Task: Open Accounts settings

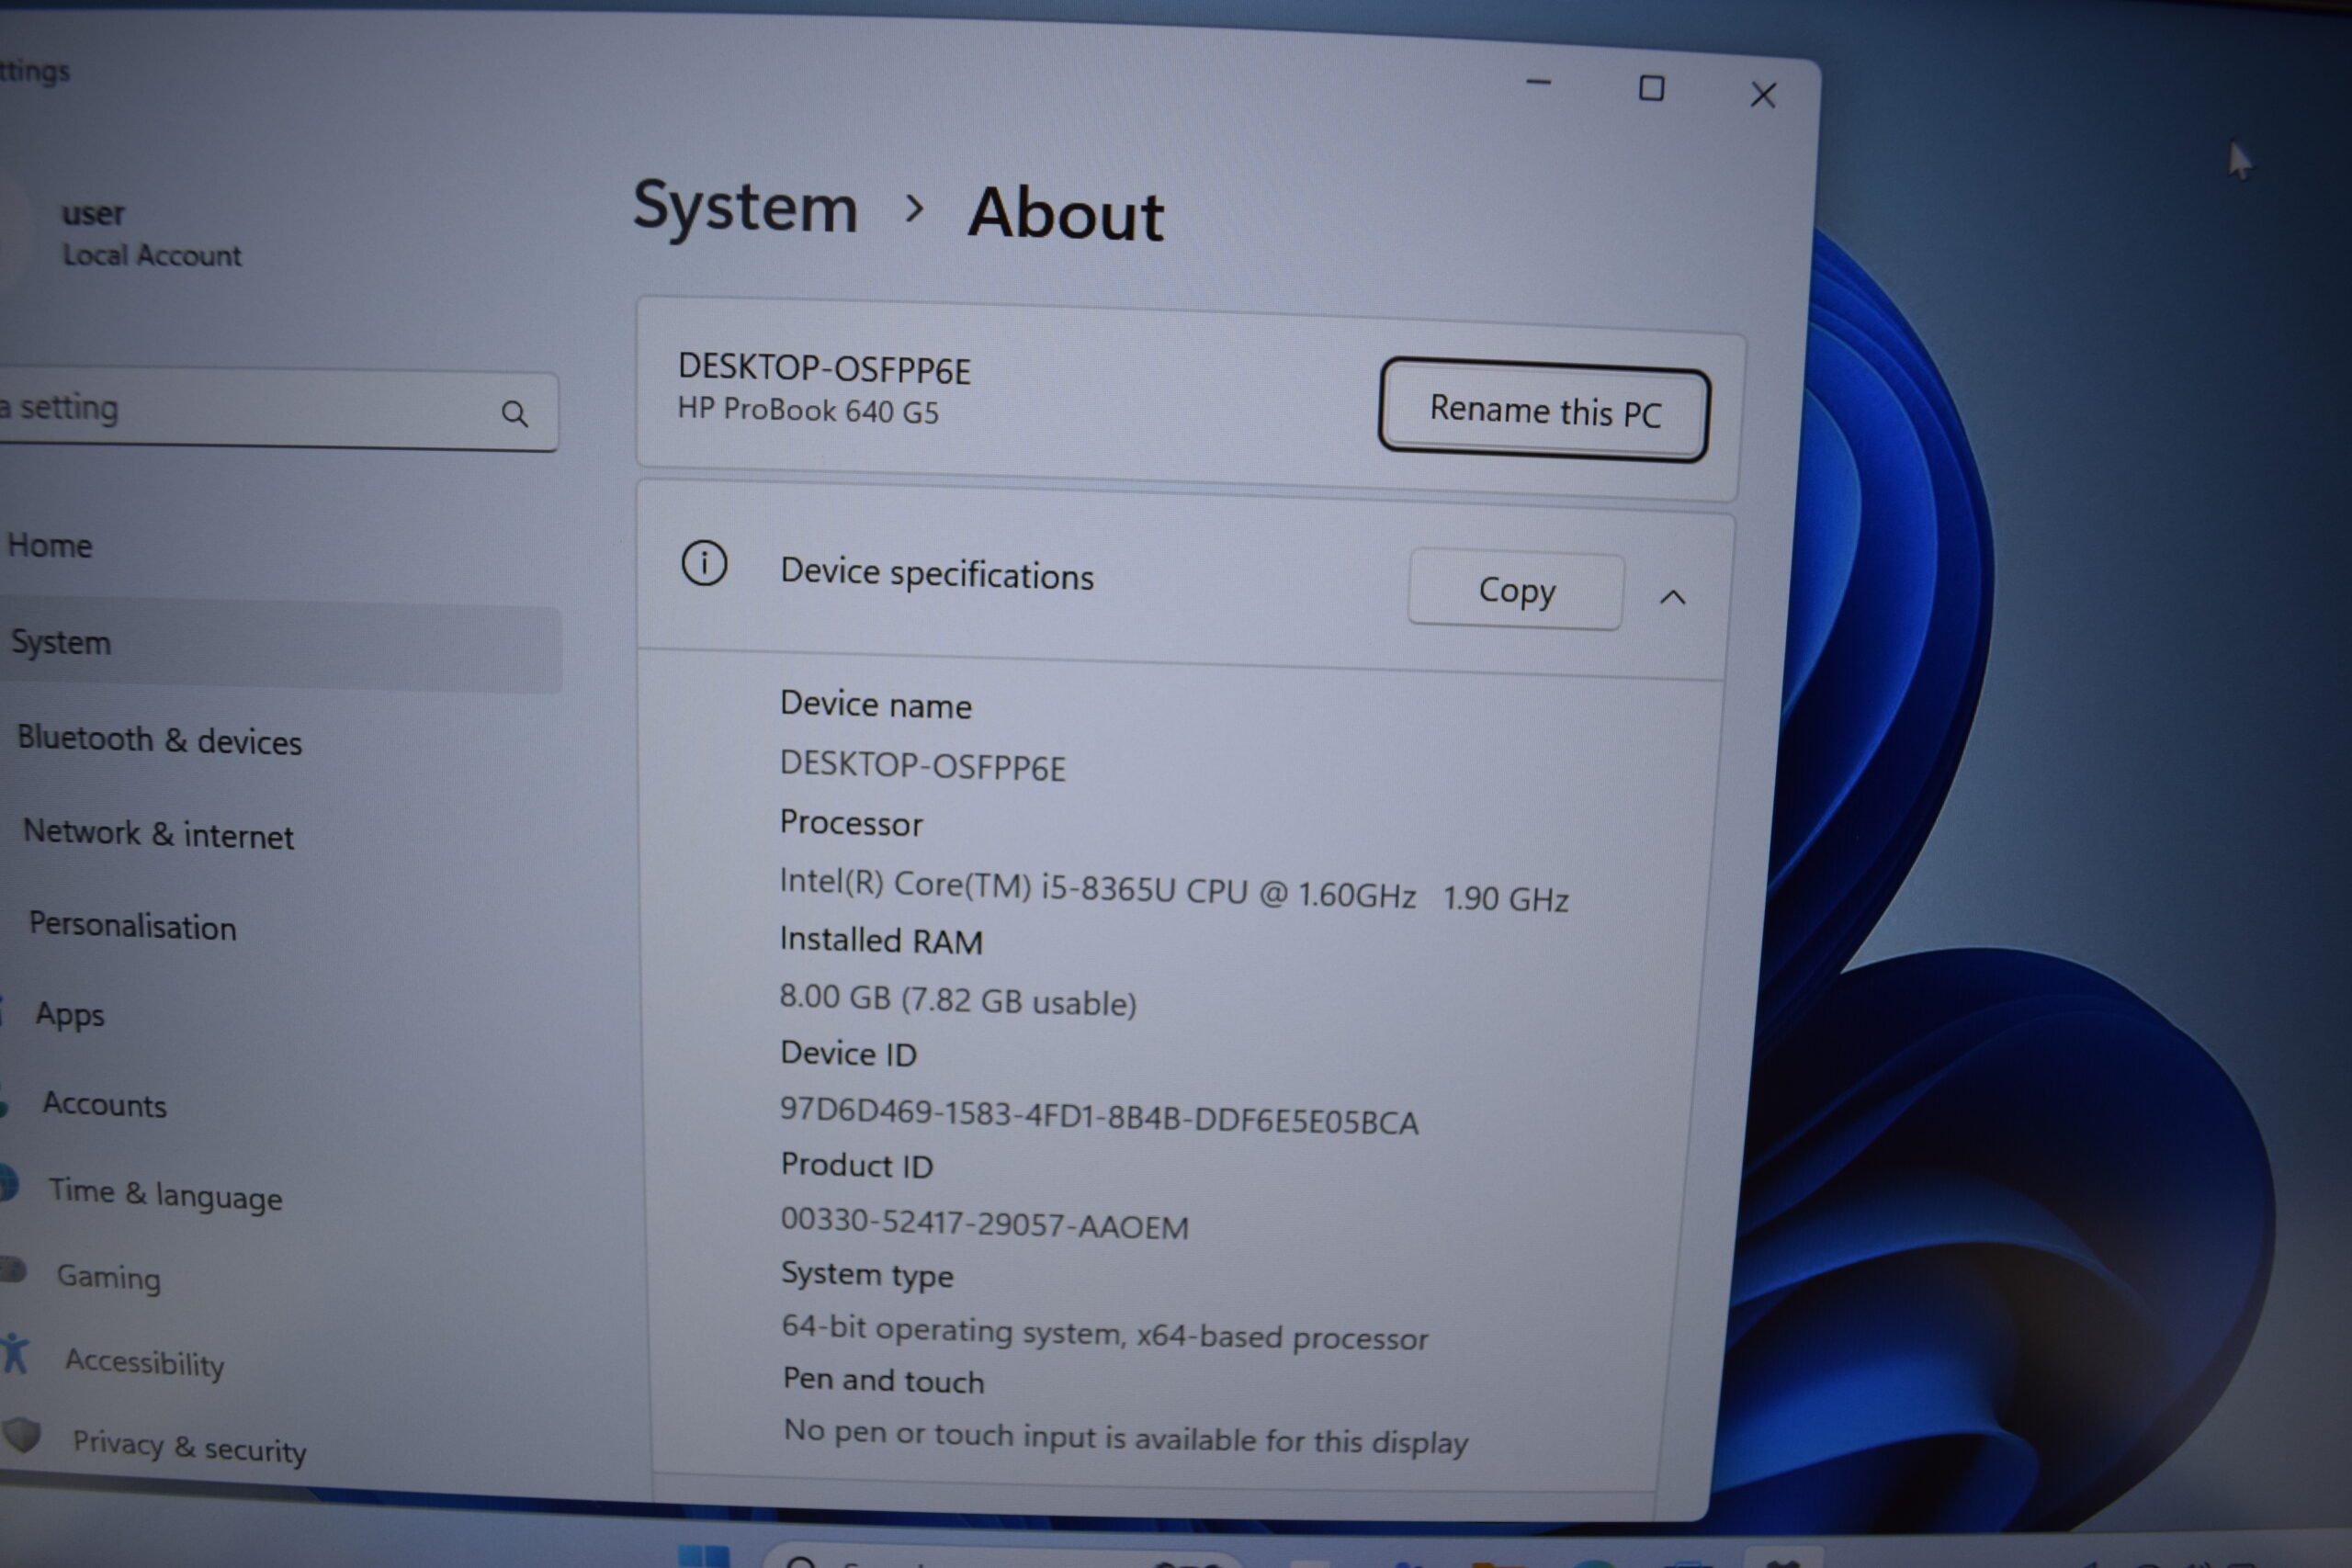Action: click(104, 1104)
